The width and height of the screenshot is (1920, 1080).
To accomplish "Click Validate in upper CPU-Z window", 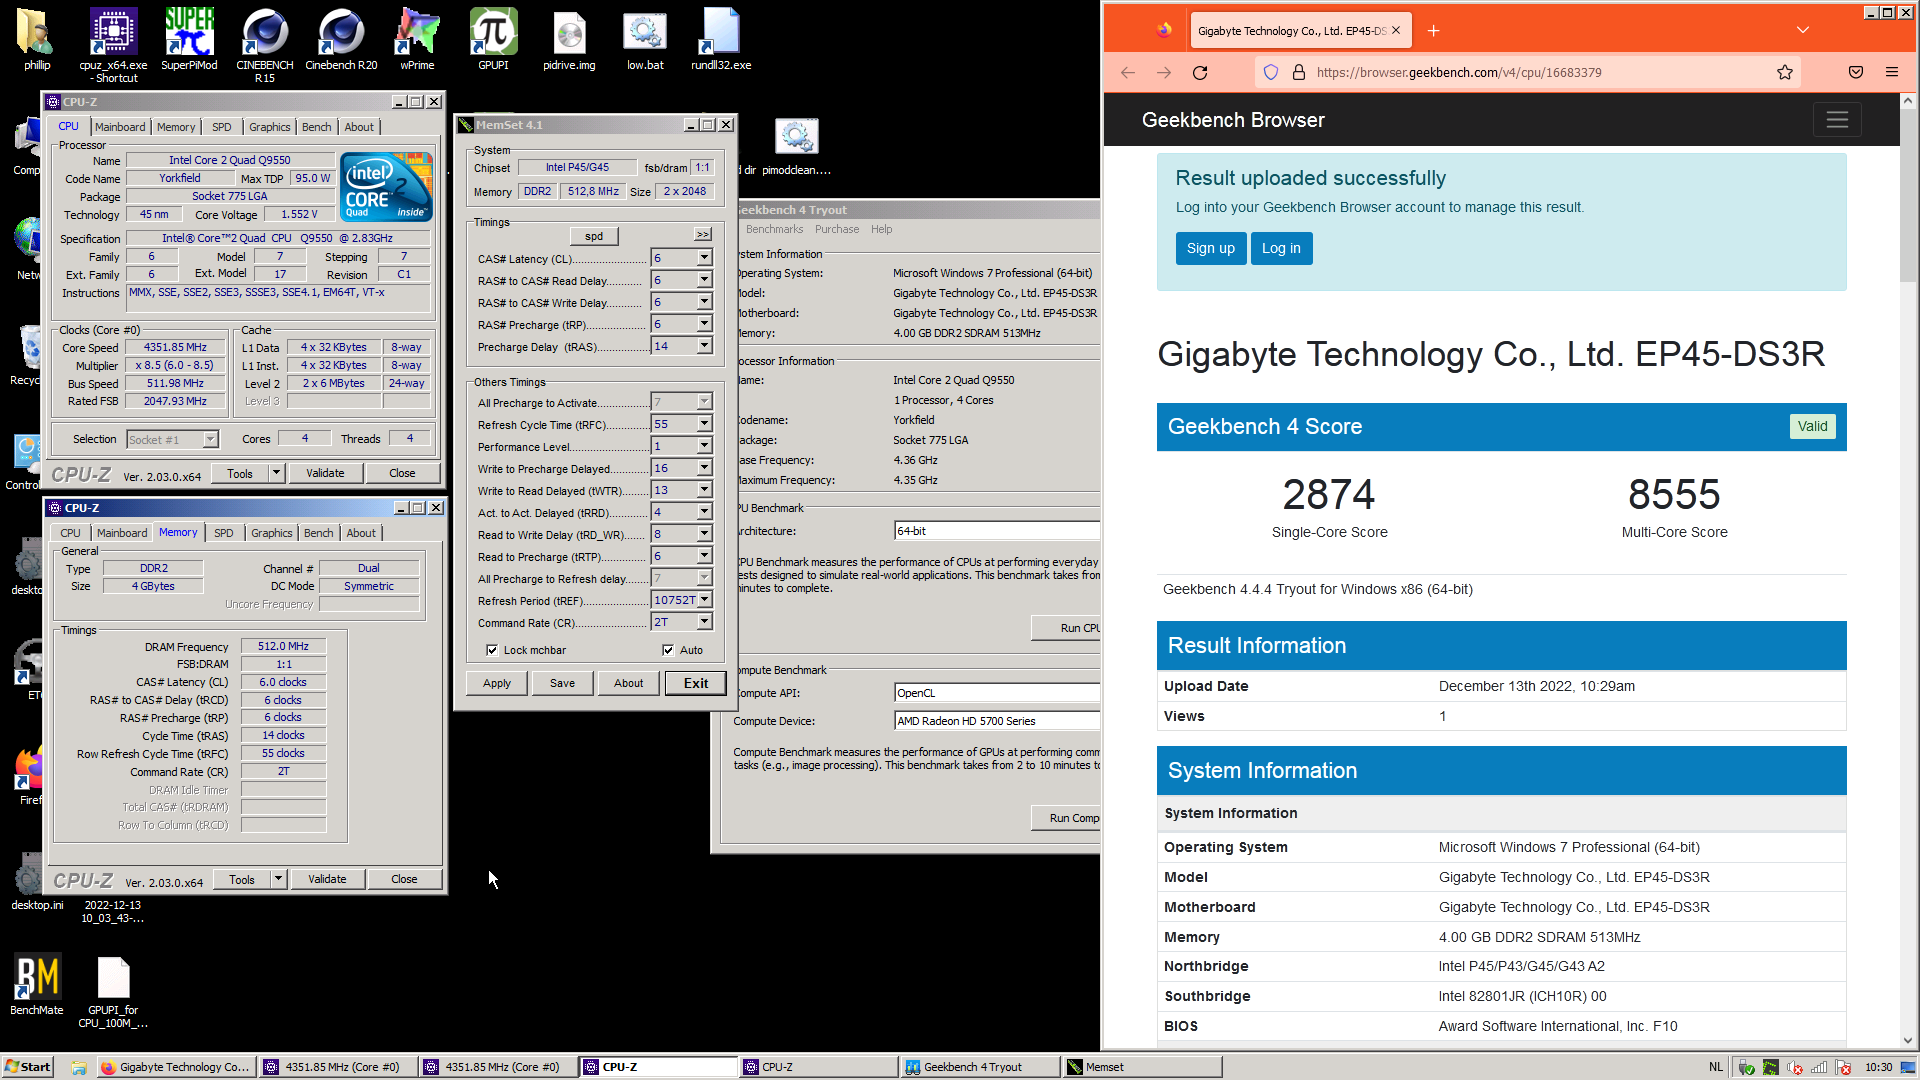I will [325, 473].
